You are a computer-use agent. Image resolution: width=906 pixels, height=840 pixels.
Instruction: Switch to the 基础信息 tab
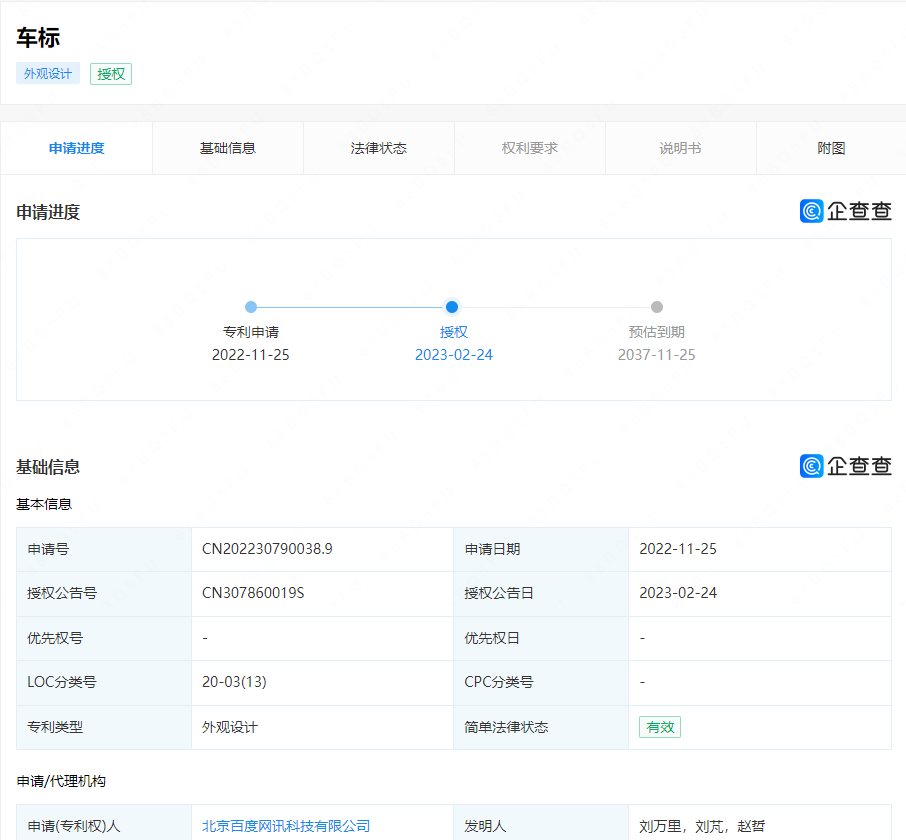coord(228,148)
